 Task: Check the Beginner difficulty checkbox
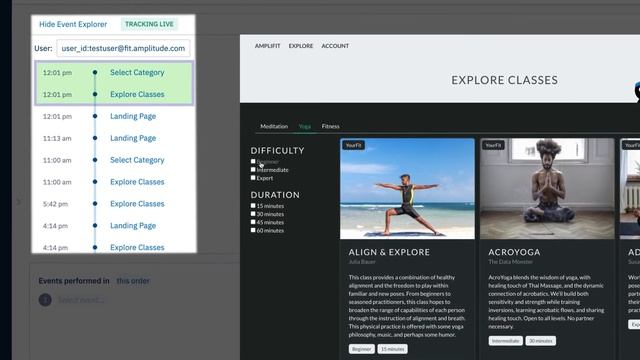click(x=253, y=161)
